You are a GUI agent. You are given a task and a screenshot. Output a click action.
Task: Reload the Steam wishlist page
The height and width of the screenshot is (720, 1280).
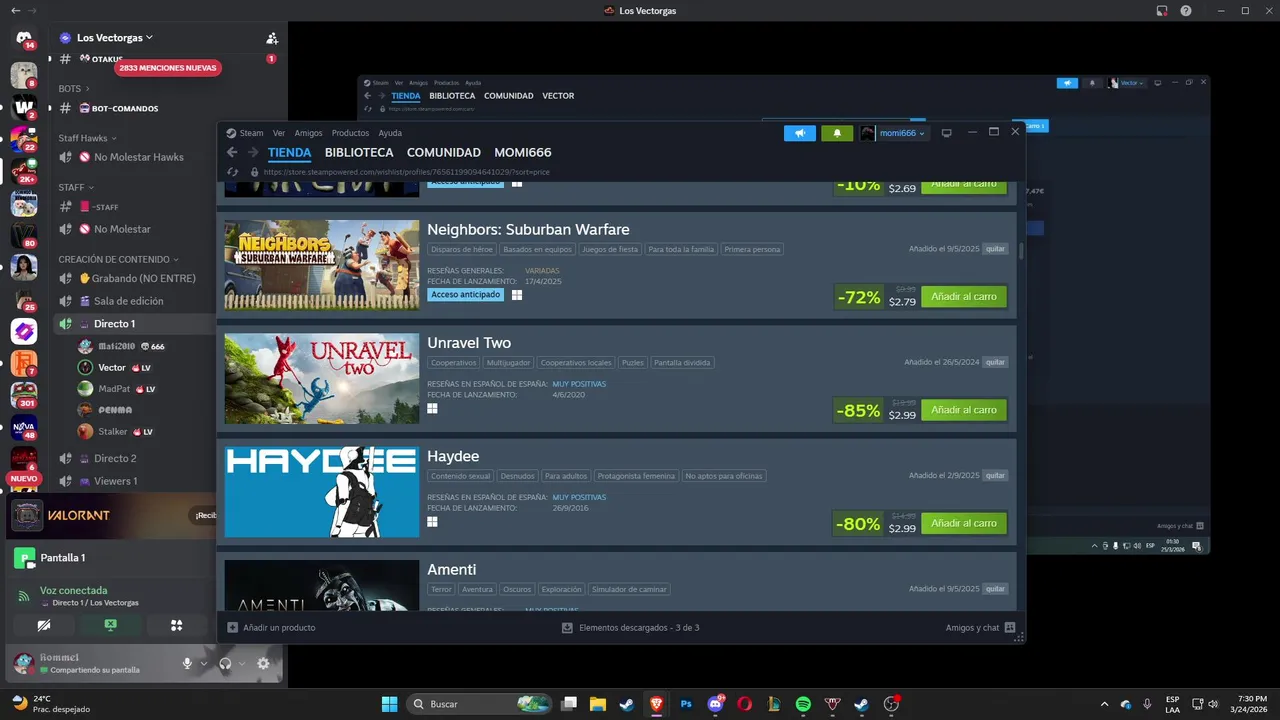tap(233, 172)
